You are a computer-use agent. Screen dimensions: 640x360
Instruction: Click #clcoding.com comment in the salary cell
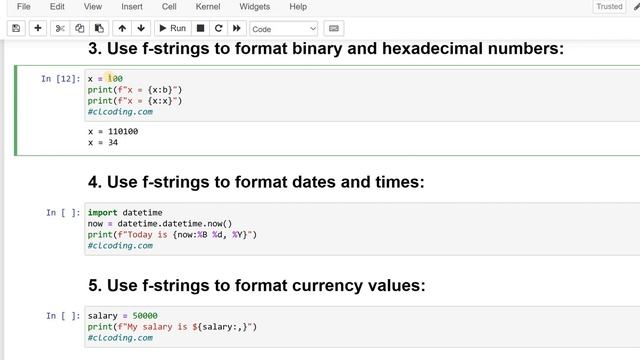(x=120, y=338)
